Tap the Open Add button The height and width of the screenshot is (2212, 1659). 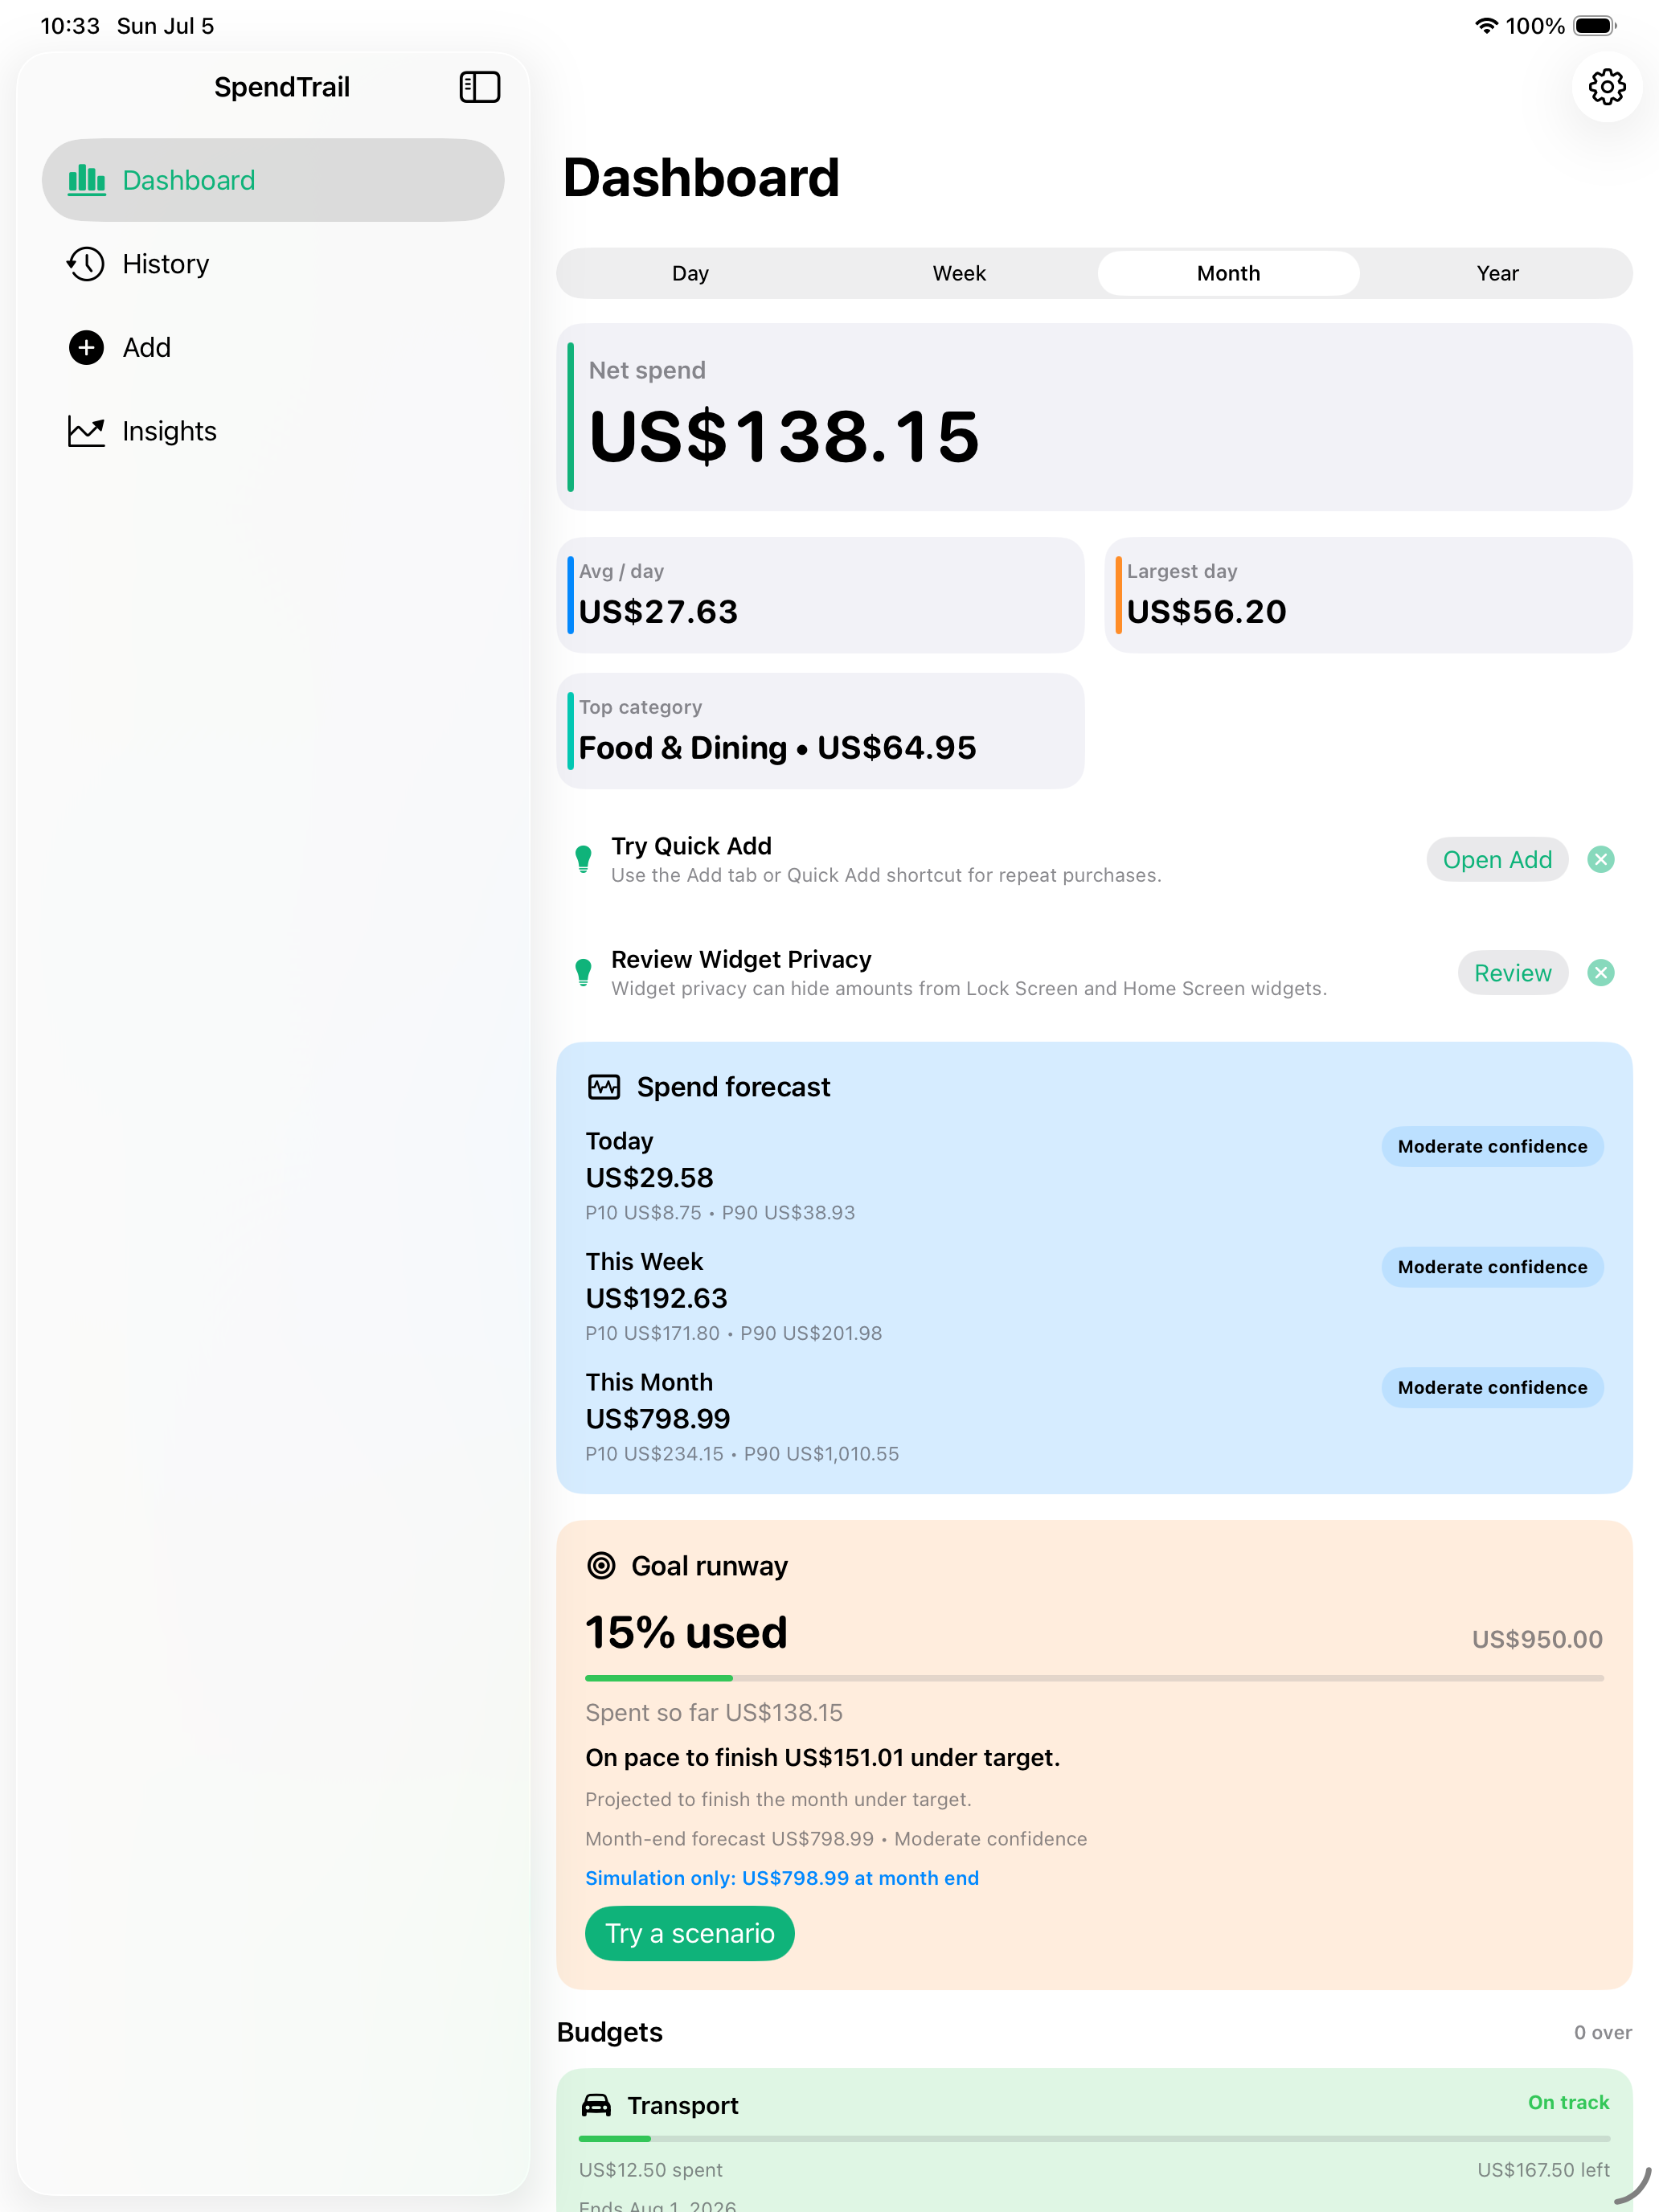[1497, 860]
